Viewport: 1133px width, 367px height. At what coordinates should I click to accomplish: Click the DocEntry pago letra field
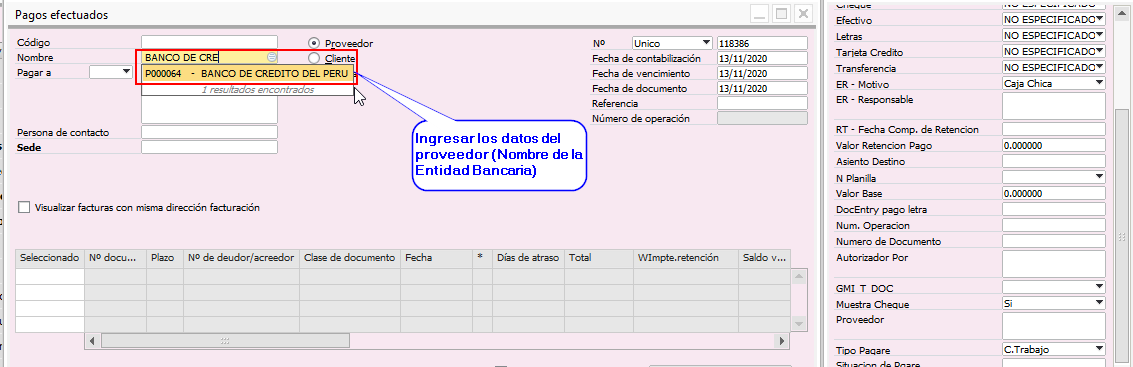click(x=1054, y=210)
